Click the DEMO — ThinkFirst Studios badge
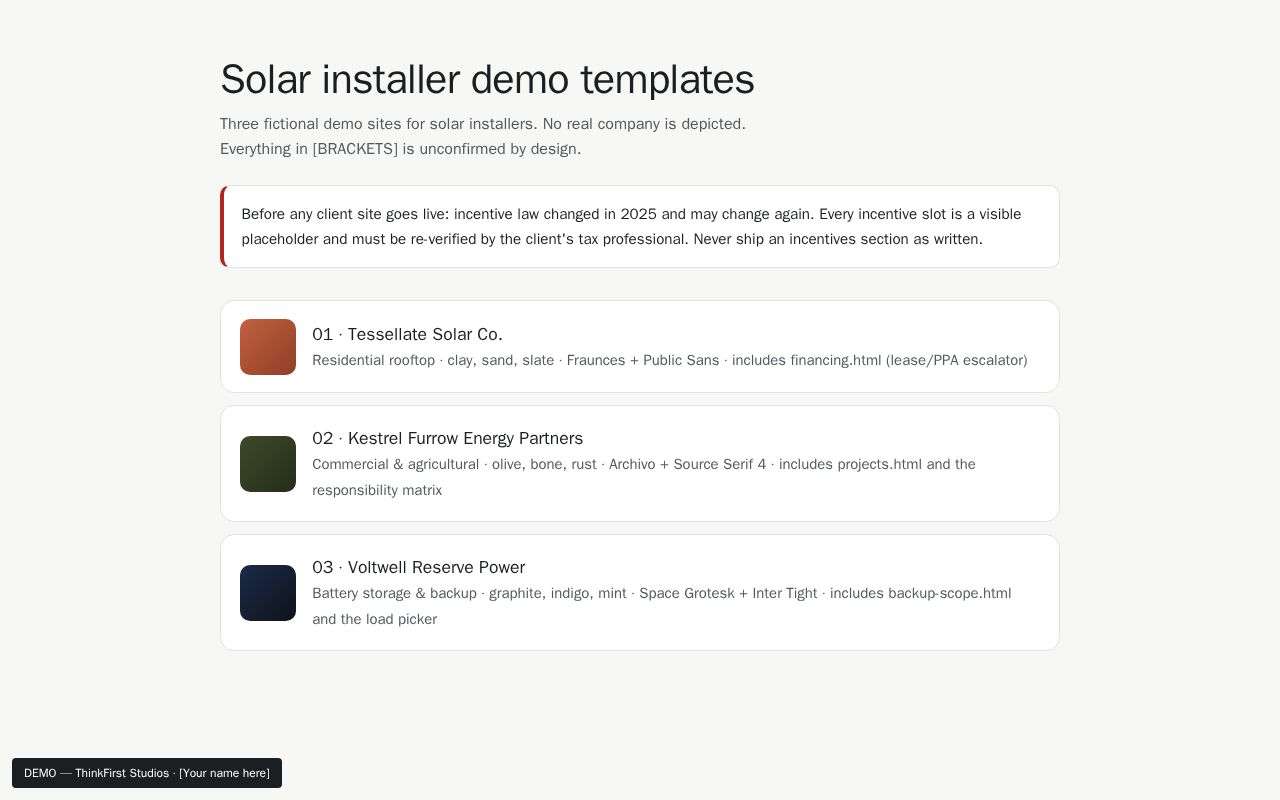Viewport: 1280px width, 800px height. 147,773
